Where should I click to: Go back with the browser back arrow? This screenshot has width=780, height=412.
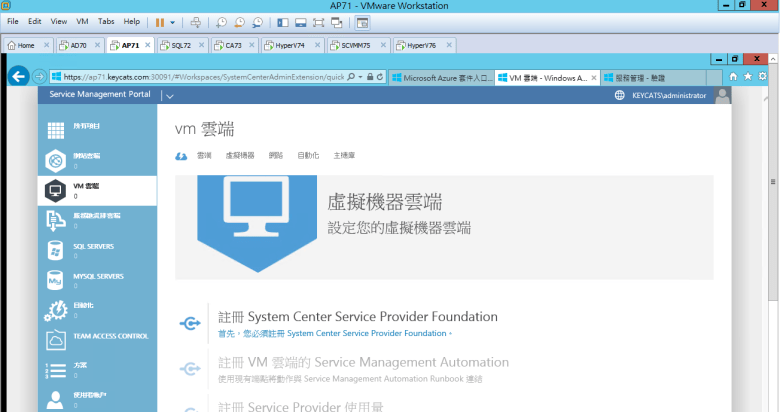point(17,76)
